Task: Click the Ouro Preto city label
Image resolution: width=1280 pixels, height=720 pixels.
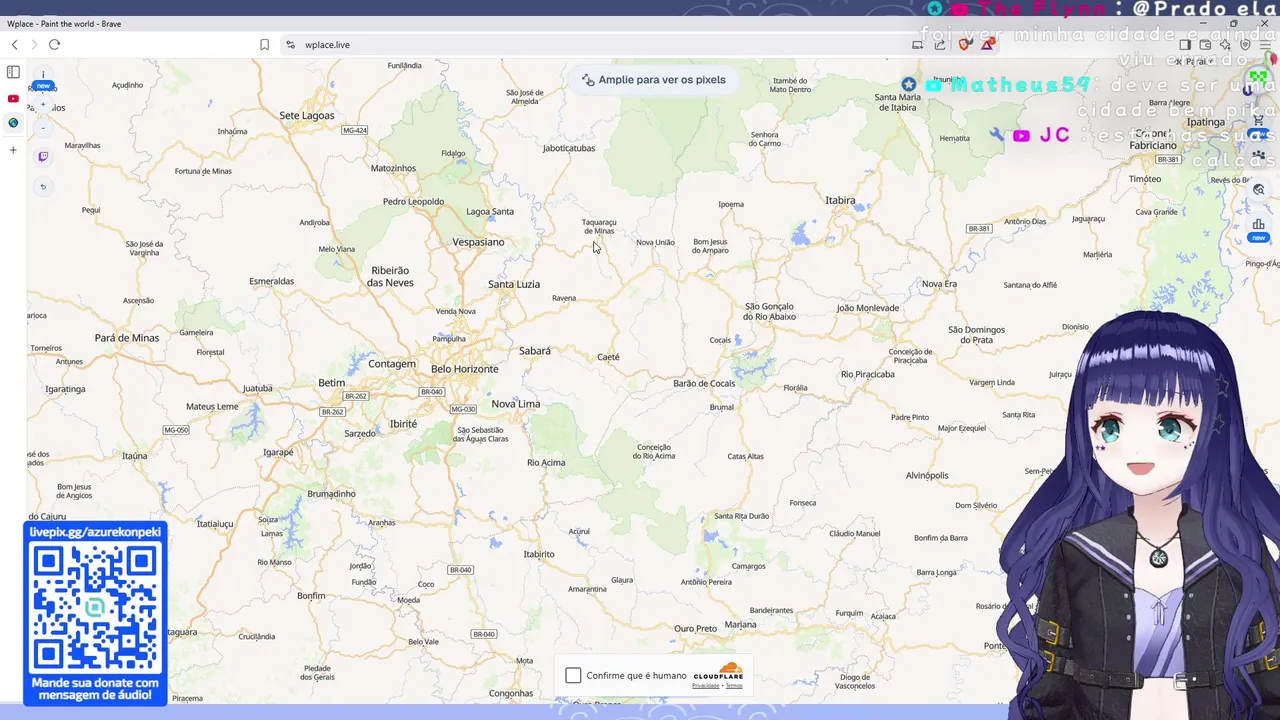Action: tap(695, 629)
